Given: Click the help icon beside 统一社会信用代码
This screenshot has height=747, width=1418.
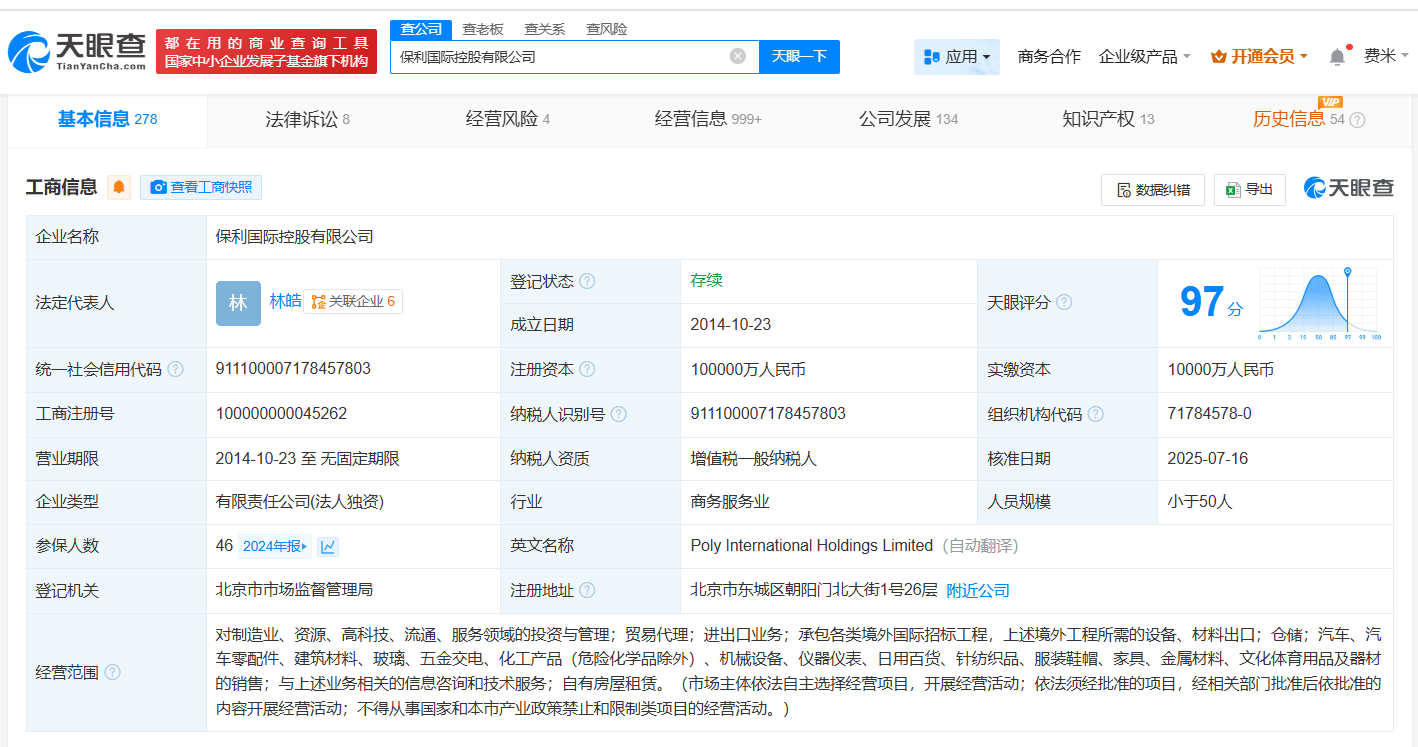Looking at the screenshot, I should (x=176, y=369).
